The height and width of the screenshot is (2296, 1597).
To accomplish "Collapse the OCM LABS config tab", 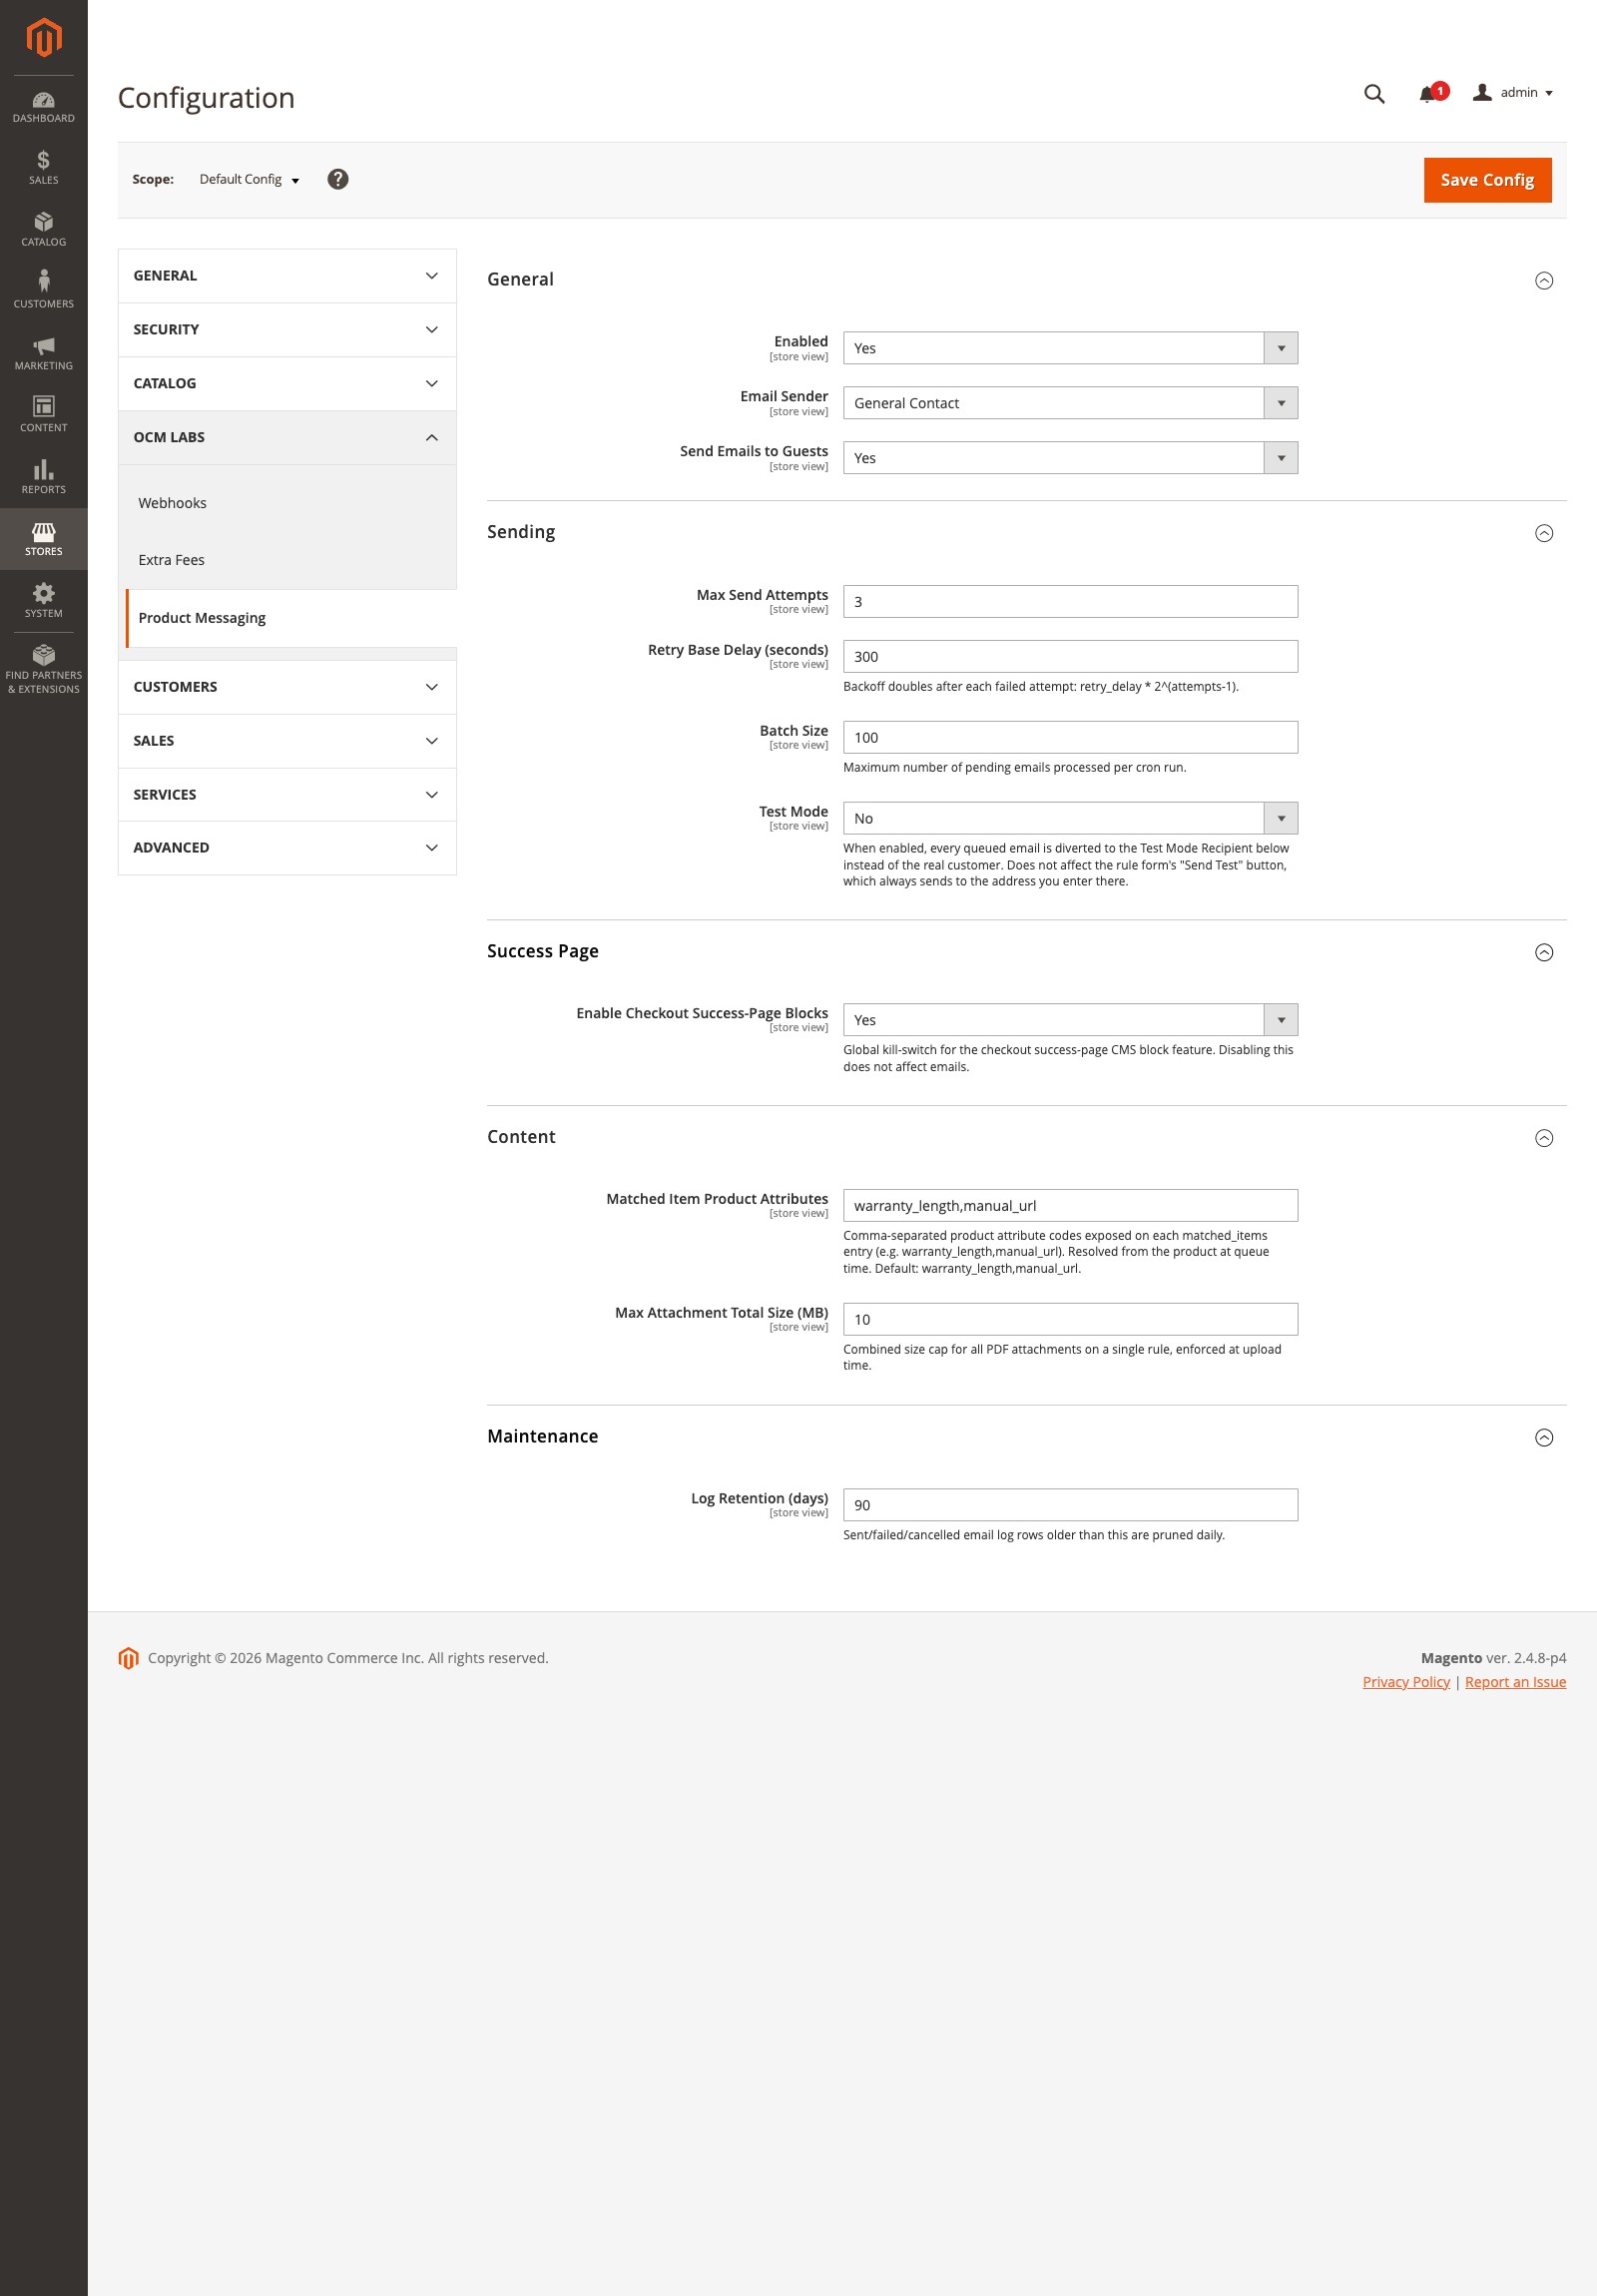I will point(287,438).
